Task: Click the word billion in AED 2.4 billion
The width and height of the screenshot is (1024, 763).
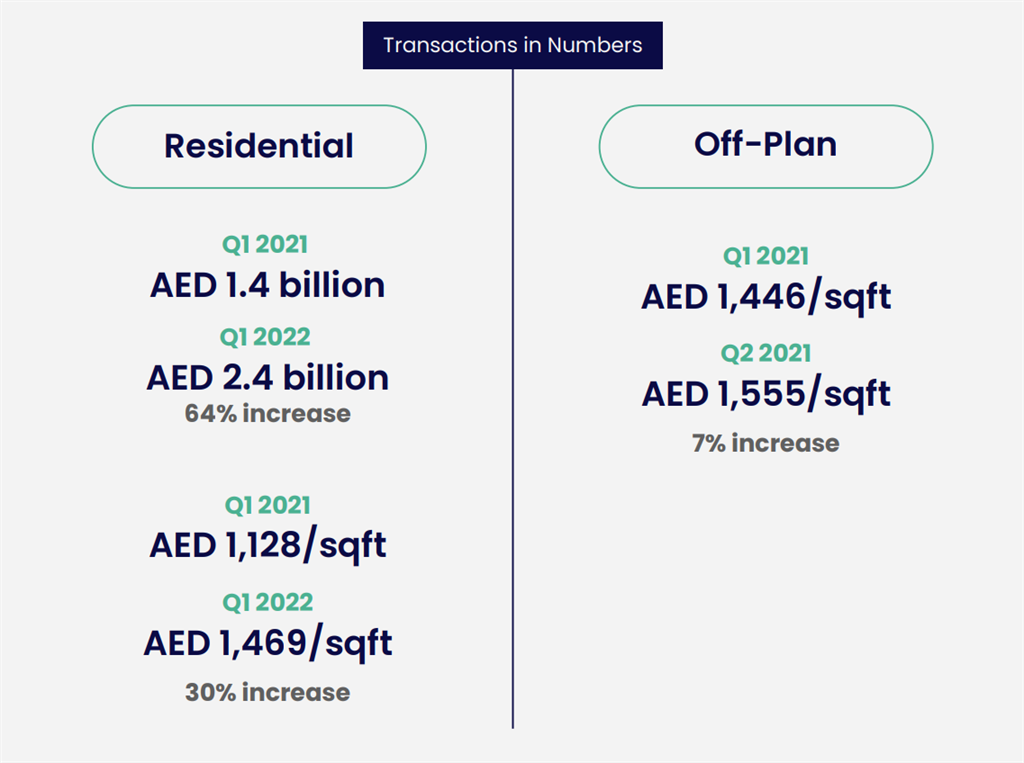Action: (336, 378)
